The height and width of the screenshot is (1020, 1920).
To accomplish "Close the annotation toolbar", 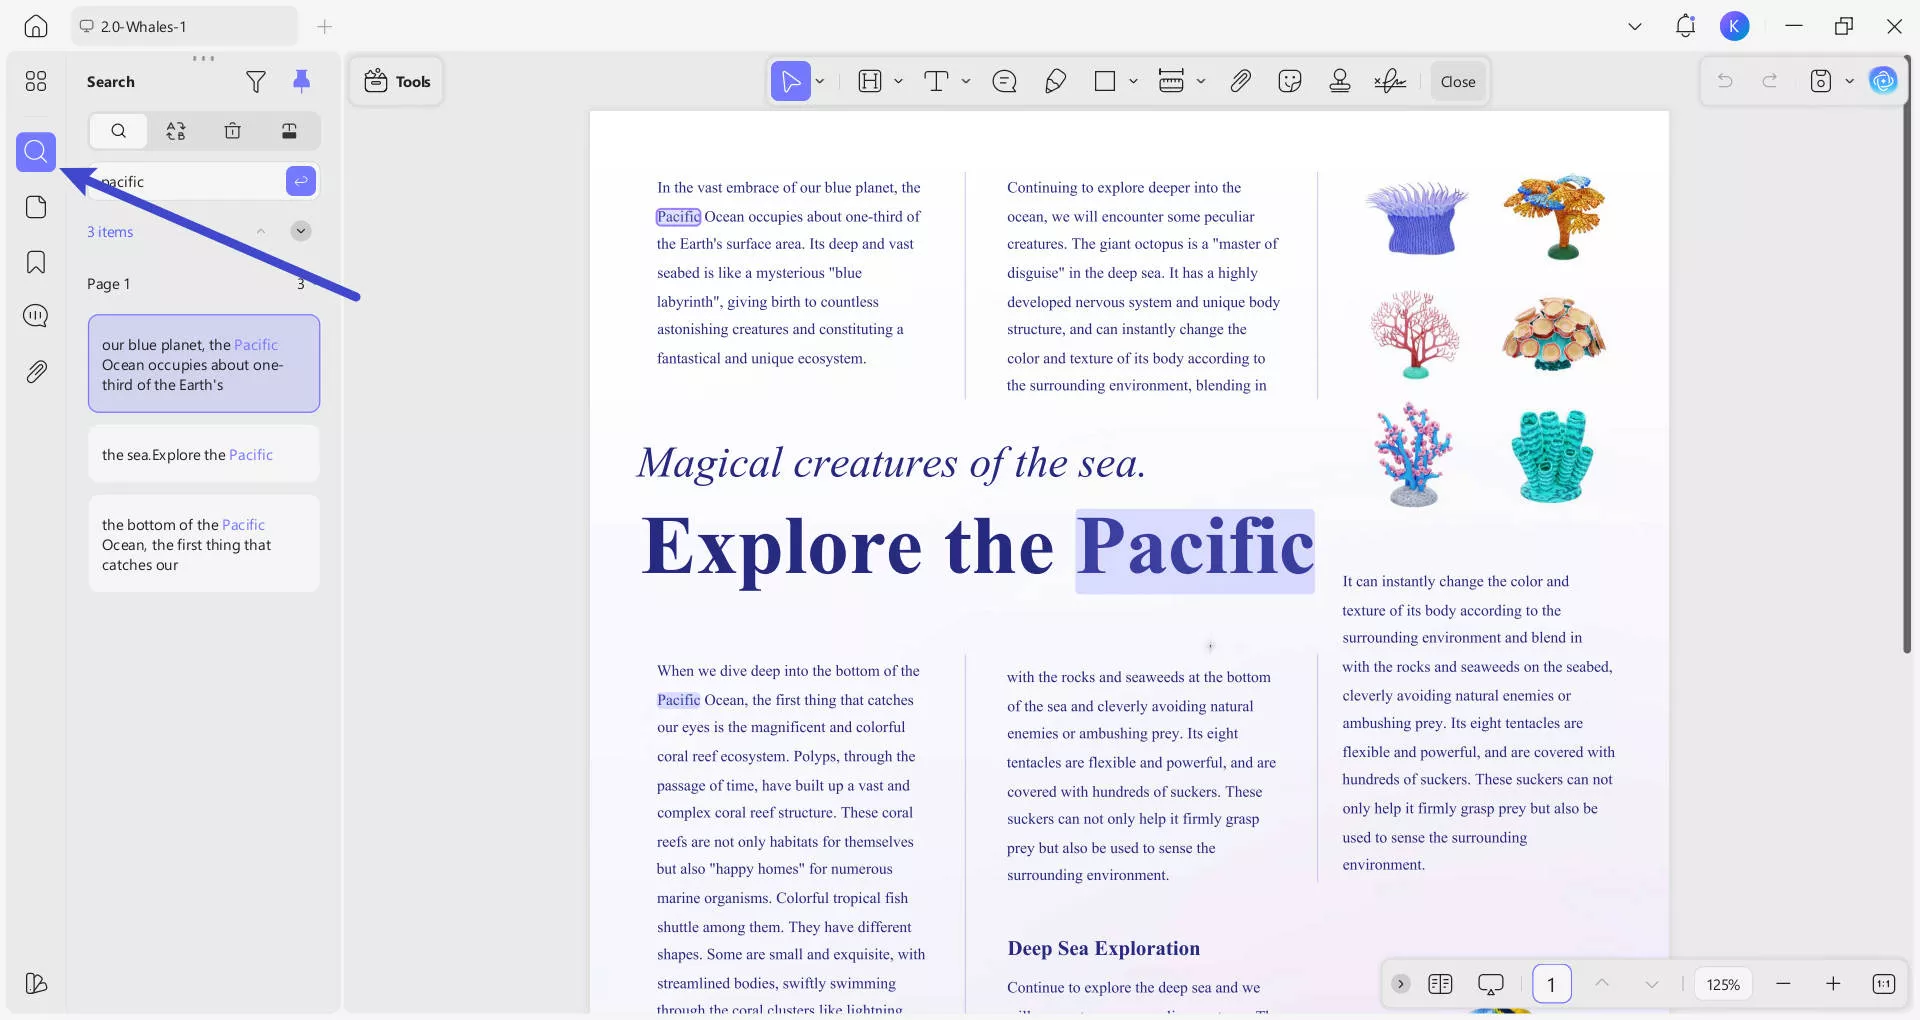I will pos(1457,81).
